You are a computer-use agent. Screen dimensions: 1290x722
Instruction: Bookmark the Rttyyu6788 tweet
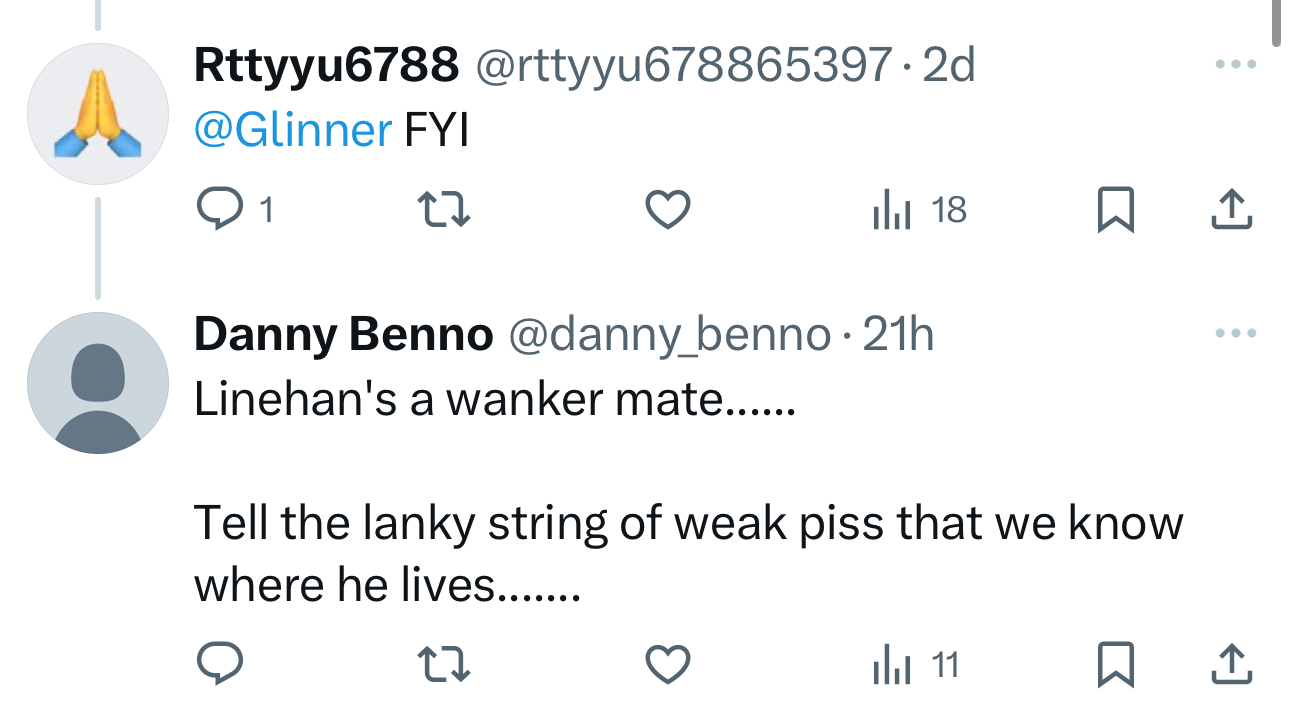[x=1115, y=210]
